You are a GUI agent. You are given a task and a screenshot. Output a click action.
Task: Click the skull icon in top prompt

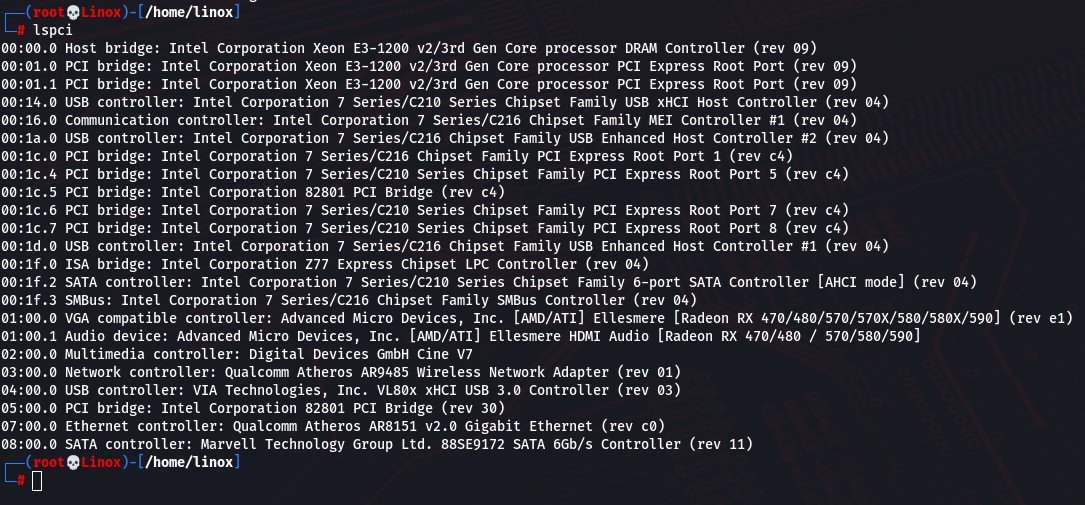click(x=73, y=12)
